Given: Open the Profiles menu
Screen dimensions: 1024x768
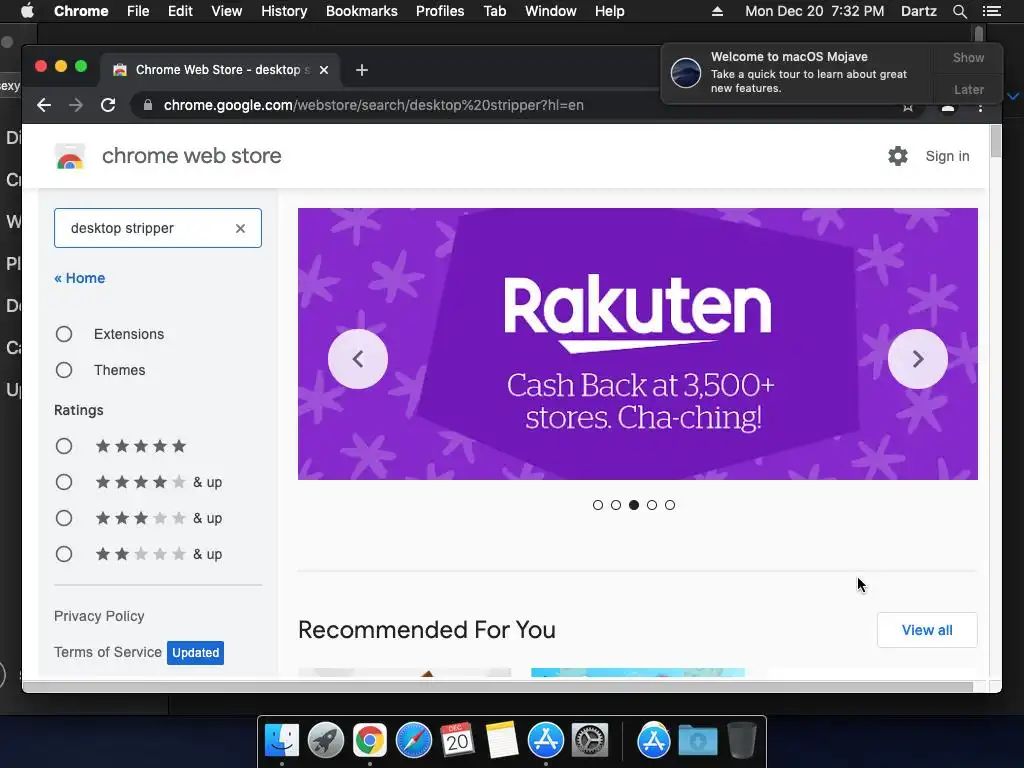Looking at the screenshot, I should (x=440, y=11).
